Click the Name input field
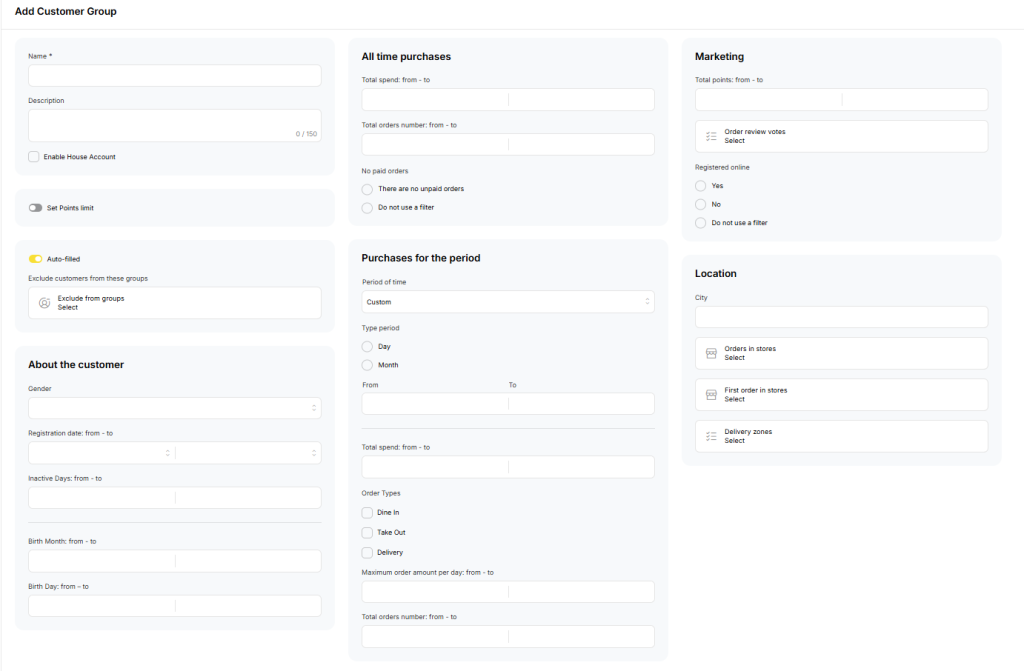 pyautogui.click(x=174, y=76)
